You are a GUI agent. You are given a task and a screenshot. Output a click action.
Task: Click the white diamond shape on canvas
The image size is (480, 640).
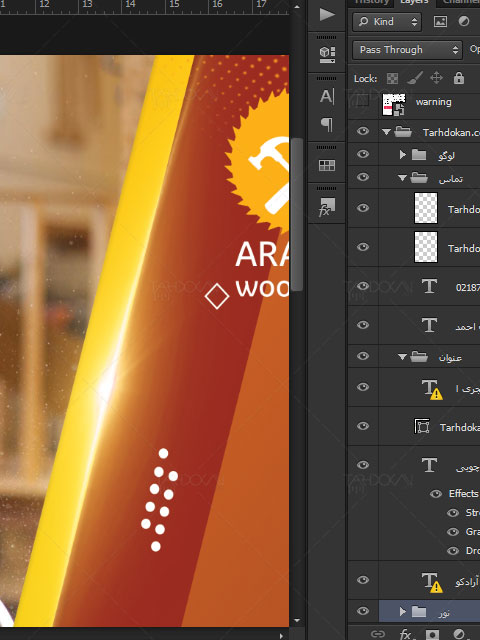click(x=217, y=296)
